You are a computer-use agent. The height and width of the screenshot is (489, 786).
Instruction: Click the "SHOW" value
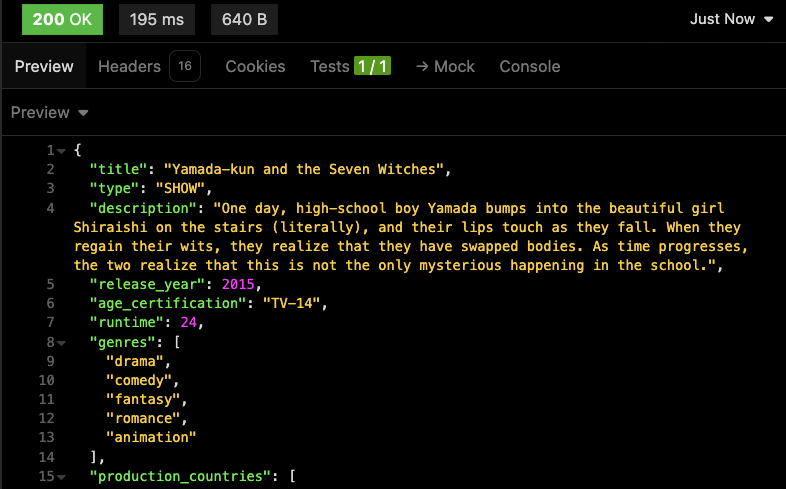[x=180, y=188]
